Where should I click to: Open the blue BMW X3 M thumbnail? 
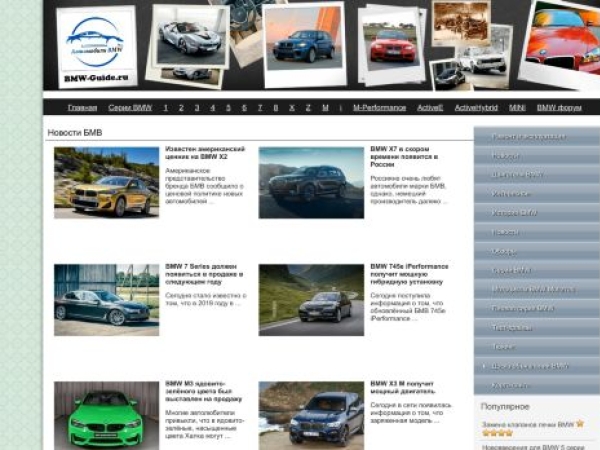pyautogui.click(x=311, y=416)
